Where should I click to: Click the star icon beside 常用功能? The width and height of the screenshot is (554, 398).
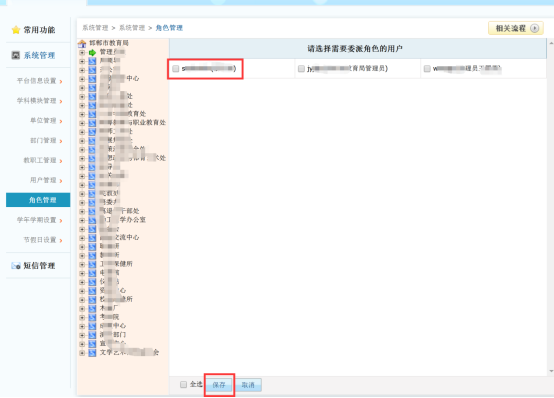click(x=16, y=30)
